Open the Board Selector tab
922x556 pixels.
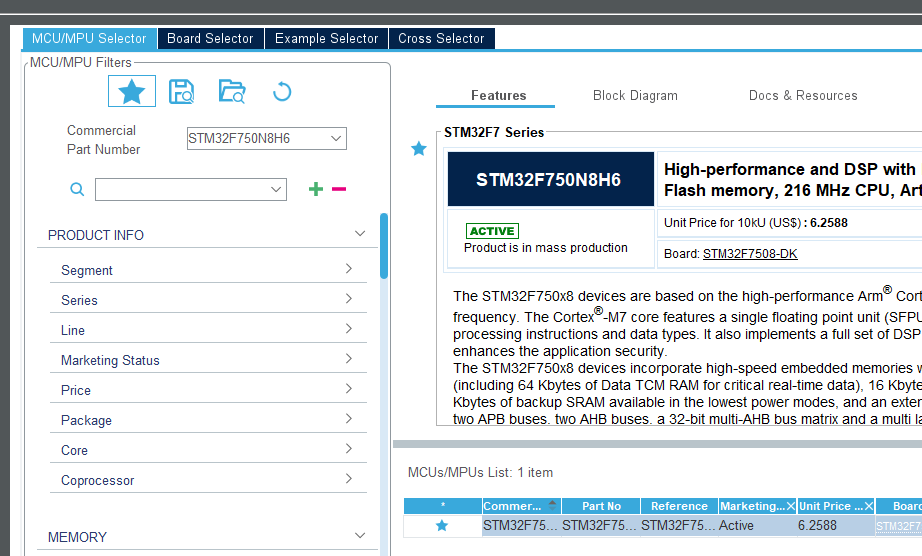click(211, 38)
